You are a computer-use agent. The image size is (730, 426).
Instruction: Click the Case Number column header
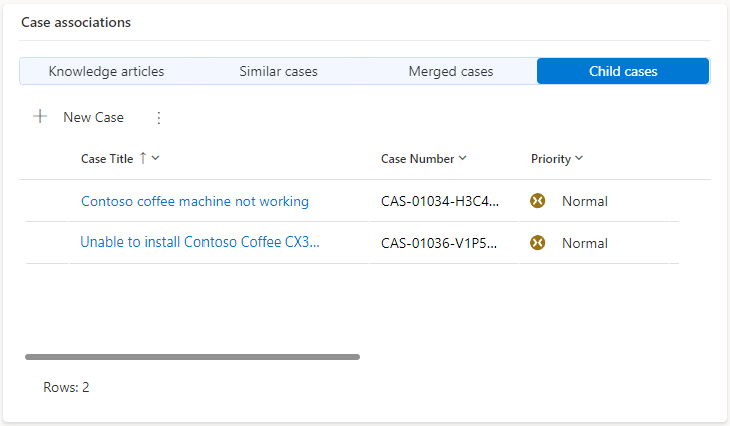click(x=417, y=159)
